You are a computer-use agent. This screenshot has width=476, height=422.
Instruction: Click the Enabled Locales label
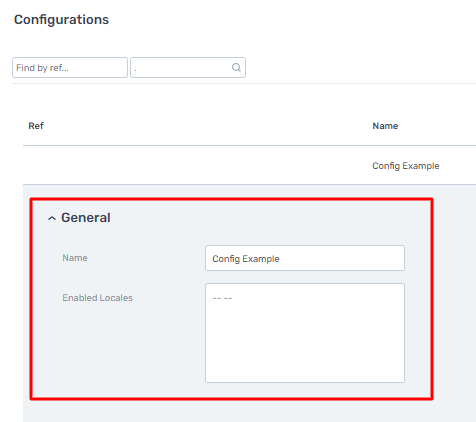[x=97, y=298]
